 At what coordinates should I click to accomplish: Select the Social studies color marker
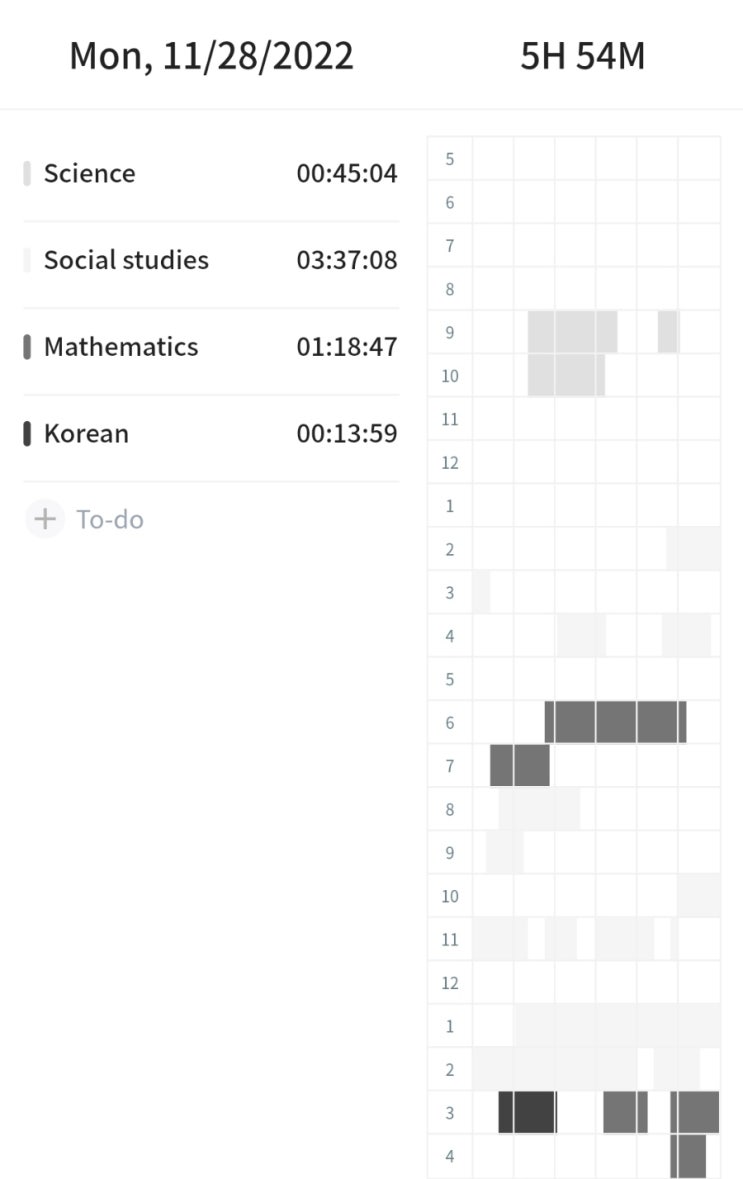(x=27, y=259)
